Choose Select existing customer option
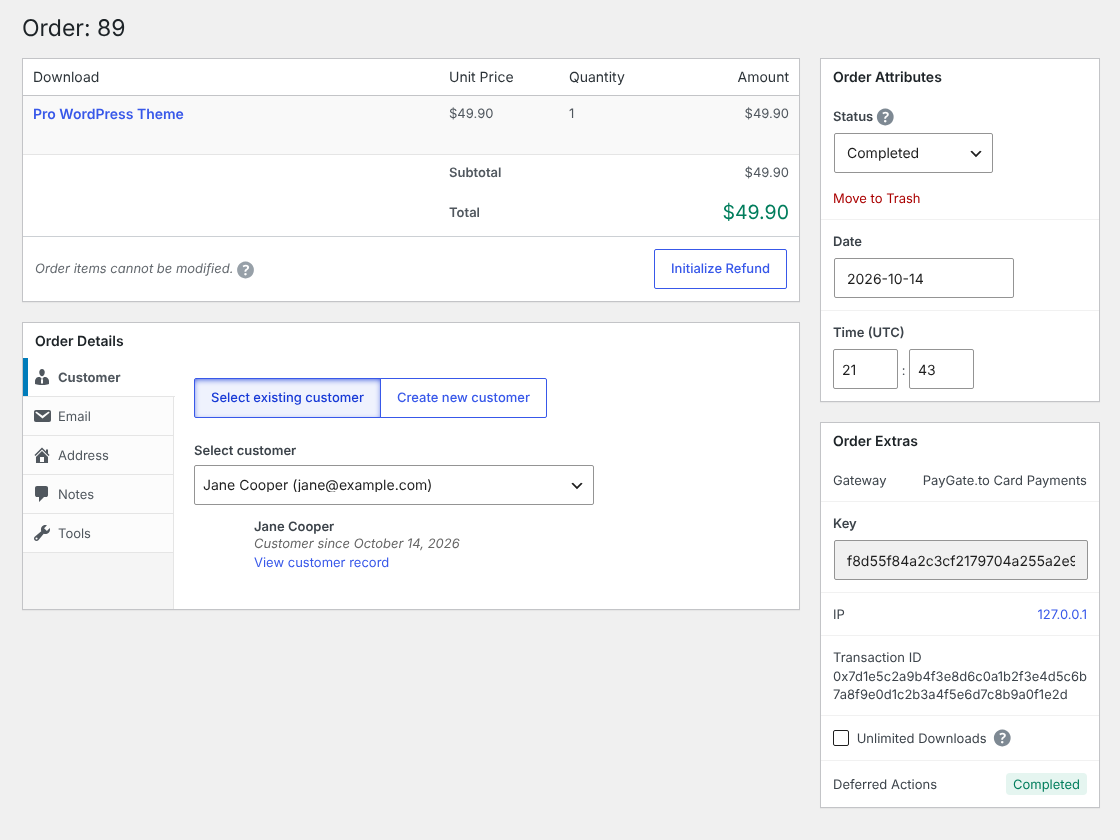Screen dimensions: 1120x840 tap(287, 398)
